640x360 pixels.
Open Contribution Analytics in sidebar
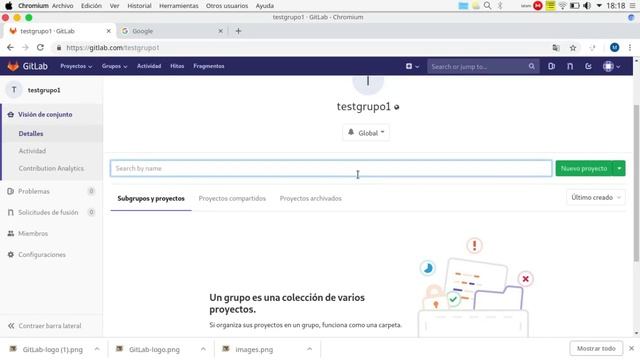[x=51, y=168]
